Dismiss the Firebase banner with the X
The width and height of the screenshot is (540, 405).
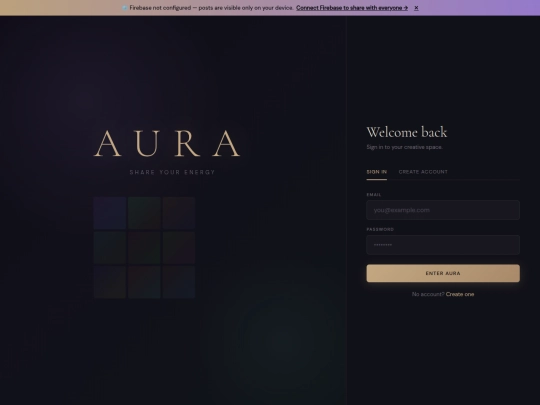click(416, 8)
